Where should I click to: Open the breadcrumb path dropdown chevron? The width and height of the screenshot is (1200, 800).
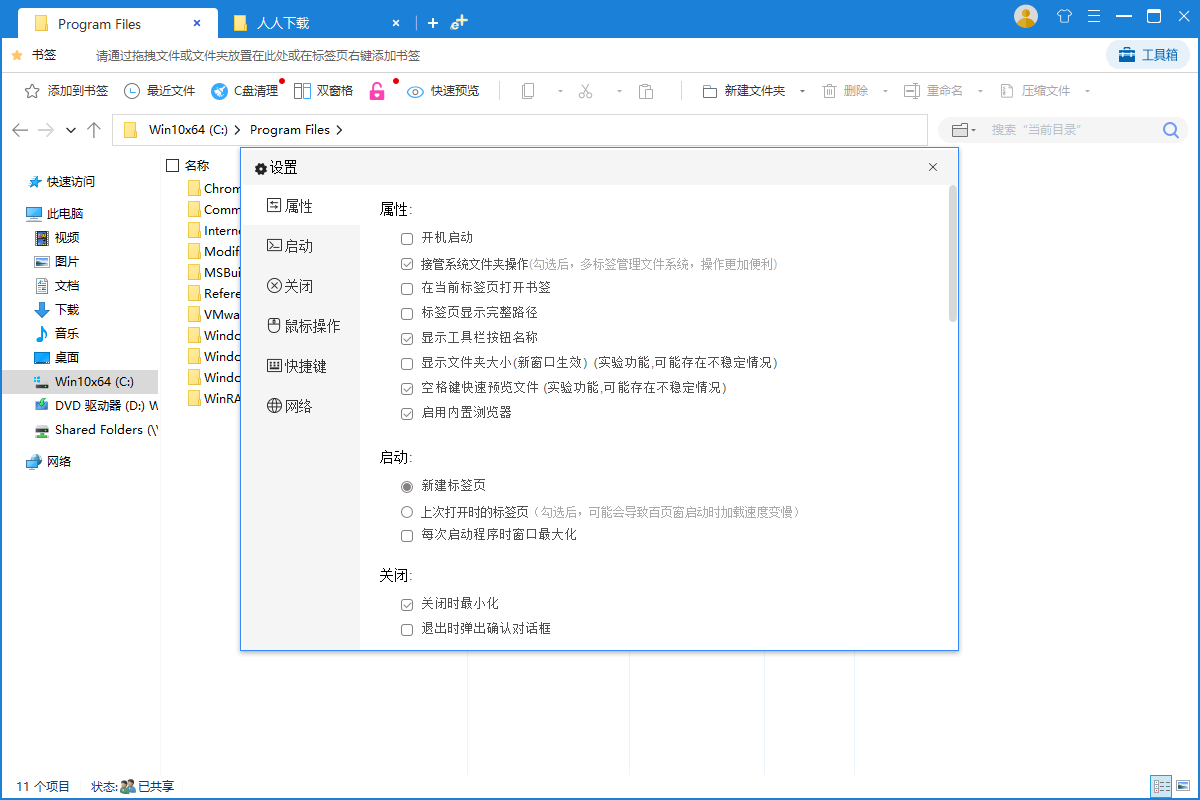(x=70, y=129)
